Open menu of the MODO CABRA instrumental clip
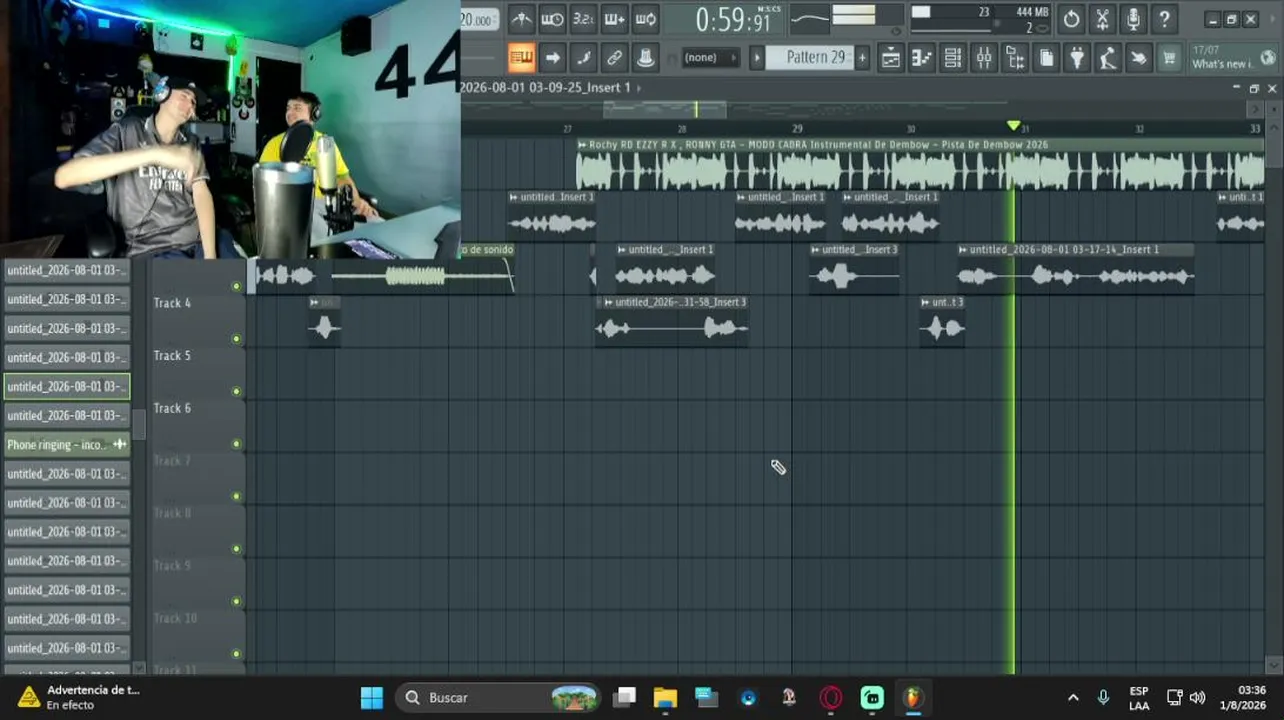The height and width of the screenshot is (720, 1284). coord(583,145)
